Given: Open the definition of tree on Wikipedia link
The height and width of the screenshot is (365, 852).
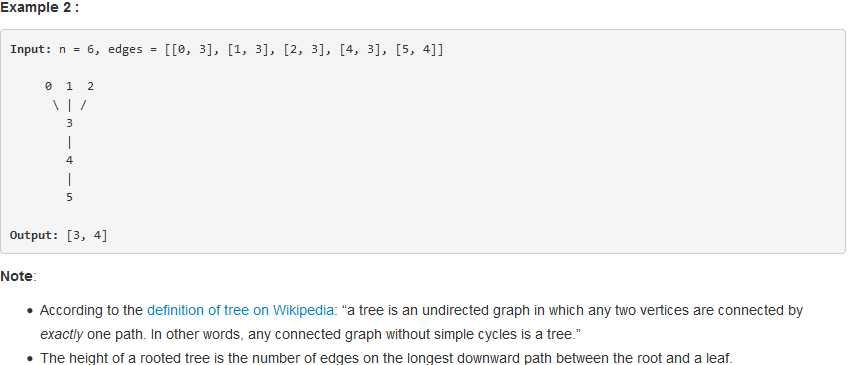Looking at the screenshot, I should point(240,311).
